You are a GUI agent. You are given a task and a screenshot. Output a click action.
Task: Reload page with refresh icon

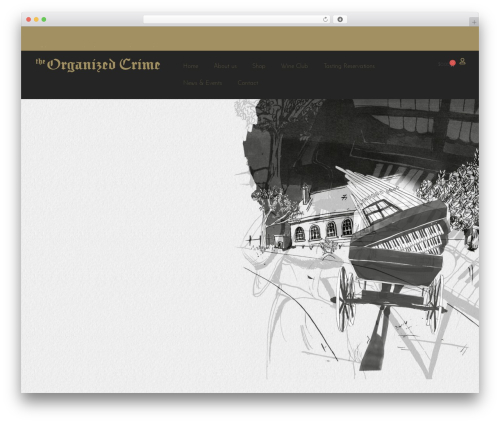click(x=325, y=19)
